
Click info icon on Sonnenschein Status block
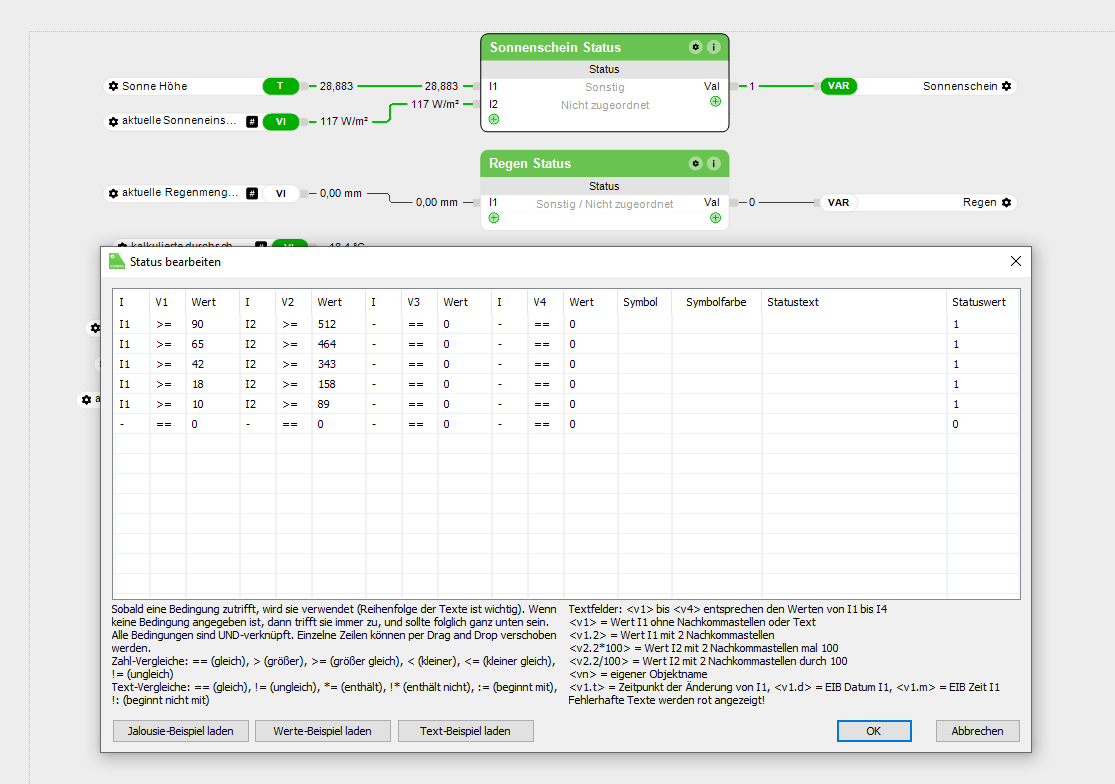point(713,47)
